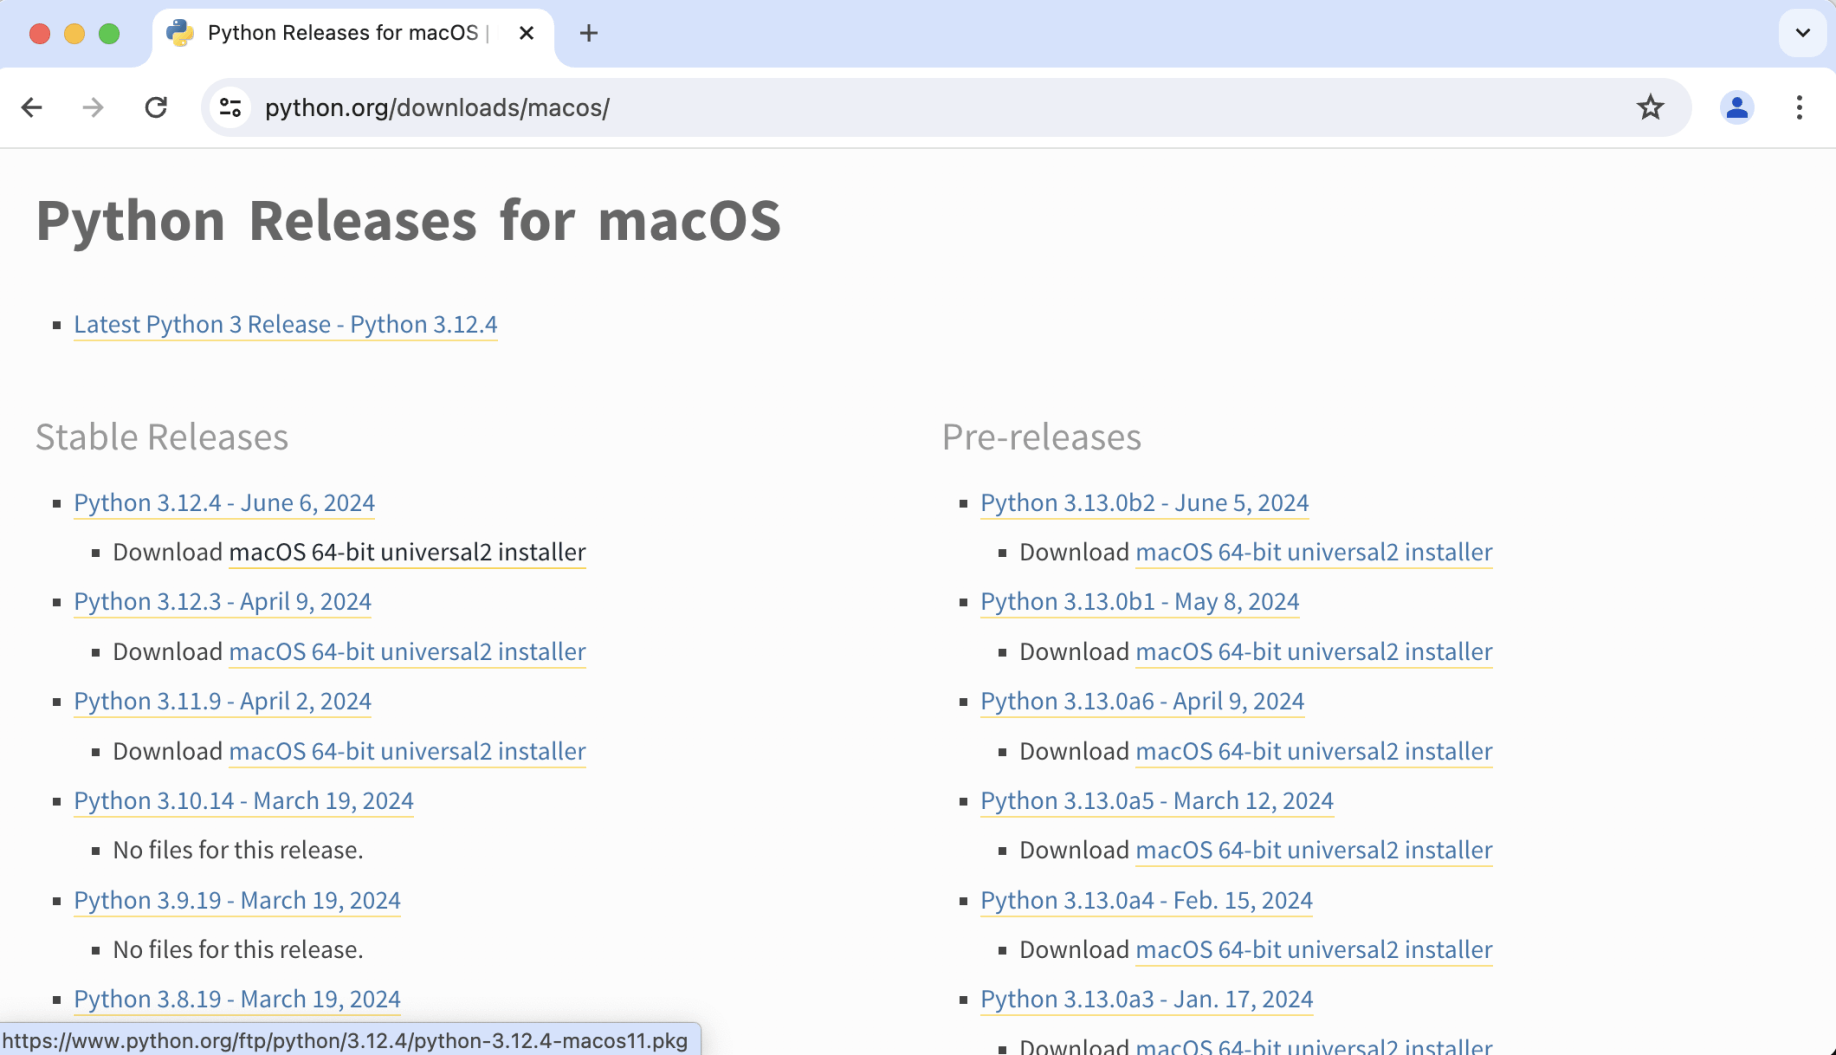Viewport: 1836px width, 1055px height.
Task: Close the Python Releases tab
Action: pyautogui.click(x=526, y=33)
